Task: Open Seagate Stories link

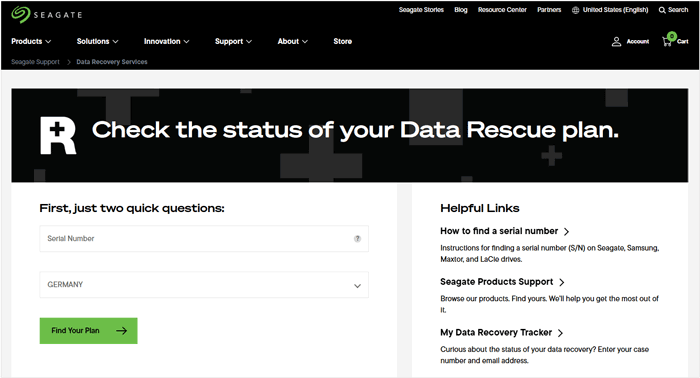Action: pos(421,10)
